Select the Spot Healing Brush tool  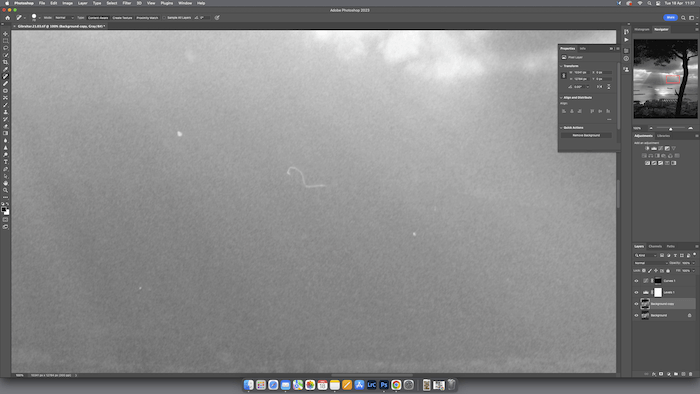[x=5, y=77]
